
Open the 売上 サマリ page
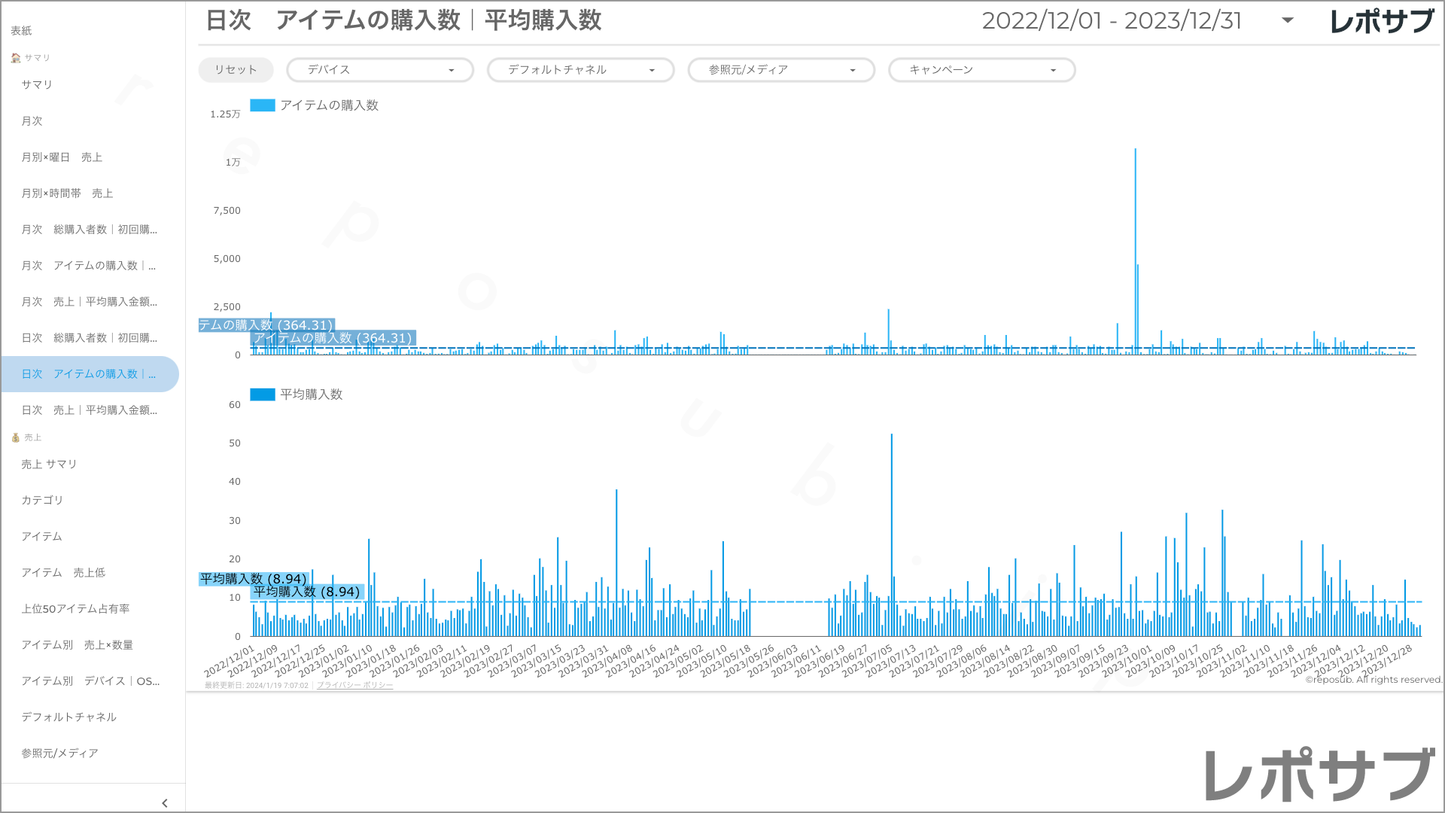point(49,464)
